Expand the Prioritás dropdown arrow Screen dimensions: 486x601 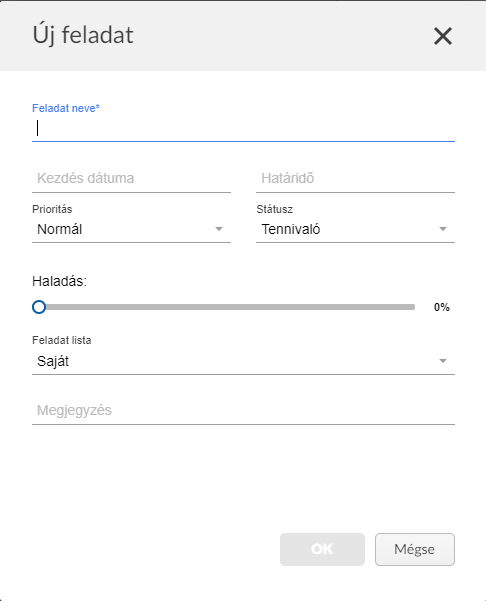(x=219, y=229)
